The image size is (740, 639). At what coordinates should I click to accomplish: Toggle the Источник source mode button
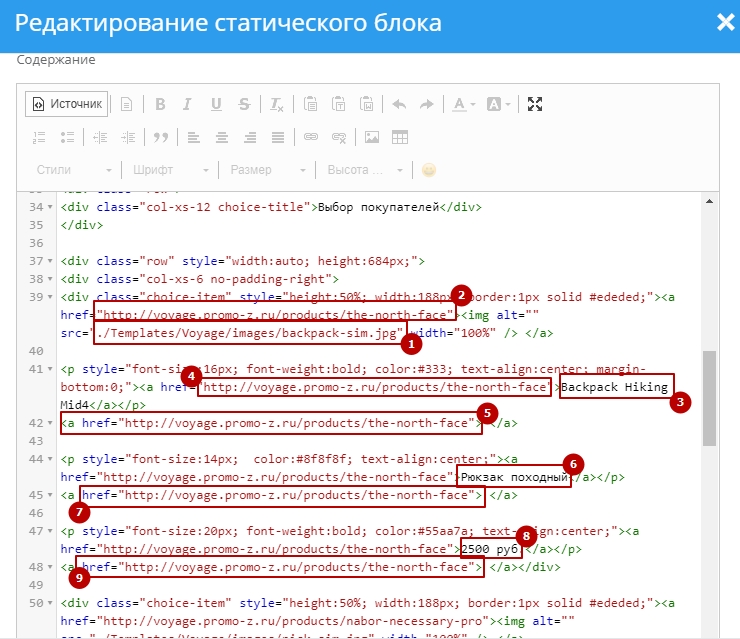(67, 104)
